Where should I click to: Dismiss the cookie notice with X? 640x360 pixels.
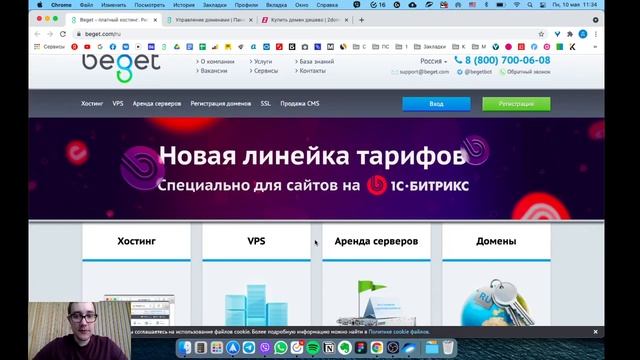pyautogui.click(x=596, y=332)
